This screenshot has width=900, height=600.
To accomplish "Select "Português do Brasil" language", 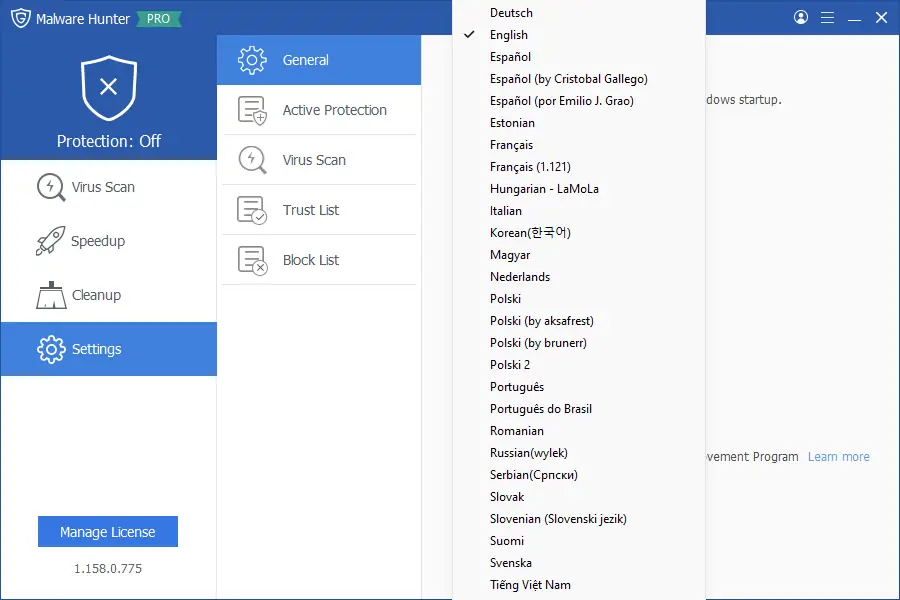I will coord(541,408).
